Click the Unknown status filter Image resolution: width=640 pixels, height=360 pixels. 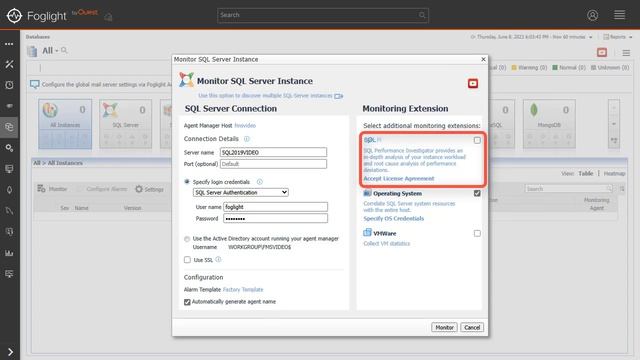click(609, 67)
